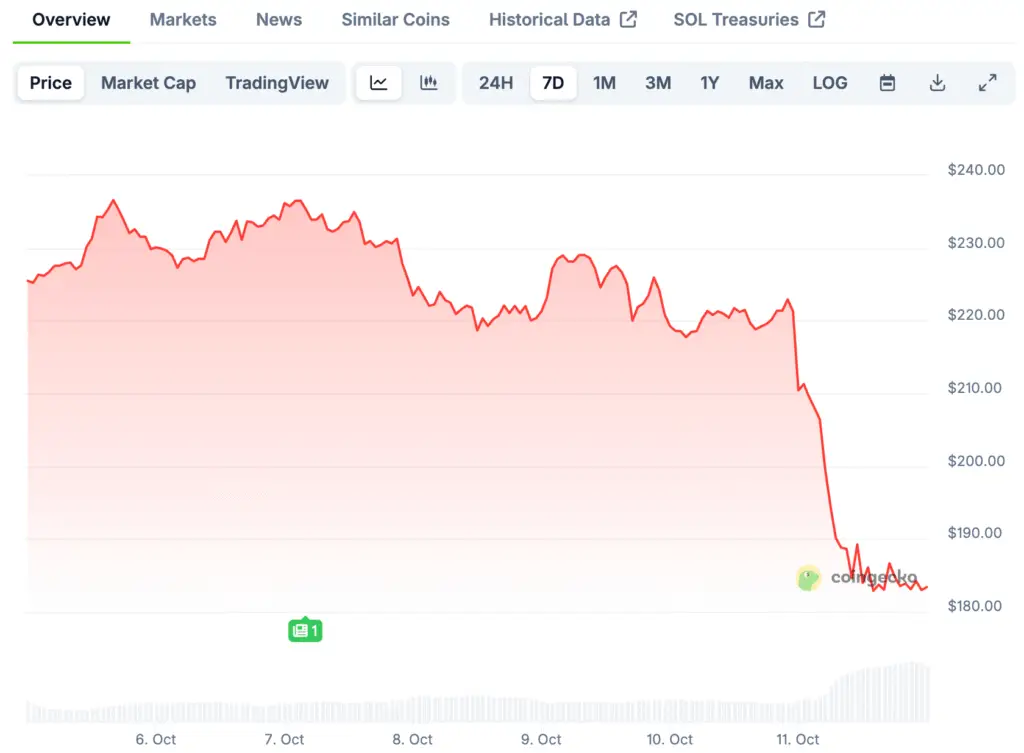
Task: Select the 24H time range
Action: (496, 83)
